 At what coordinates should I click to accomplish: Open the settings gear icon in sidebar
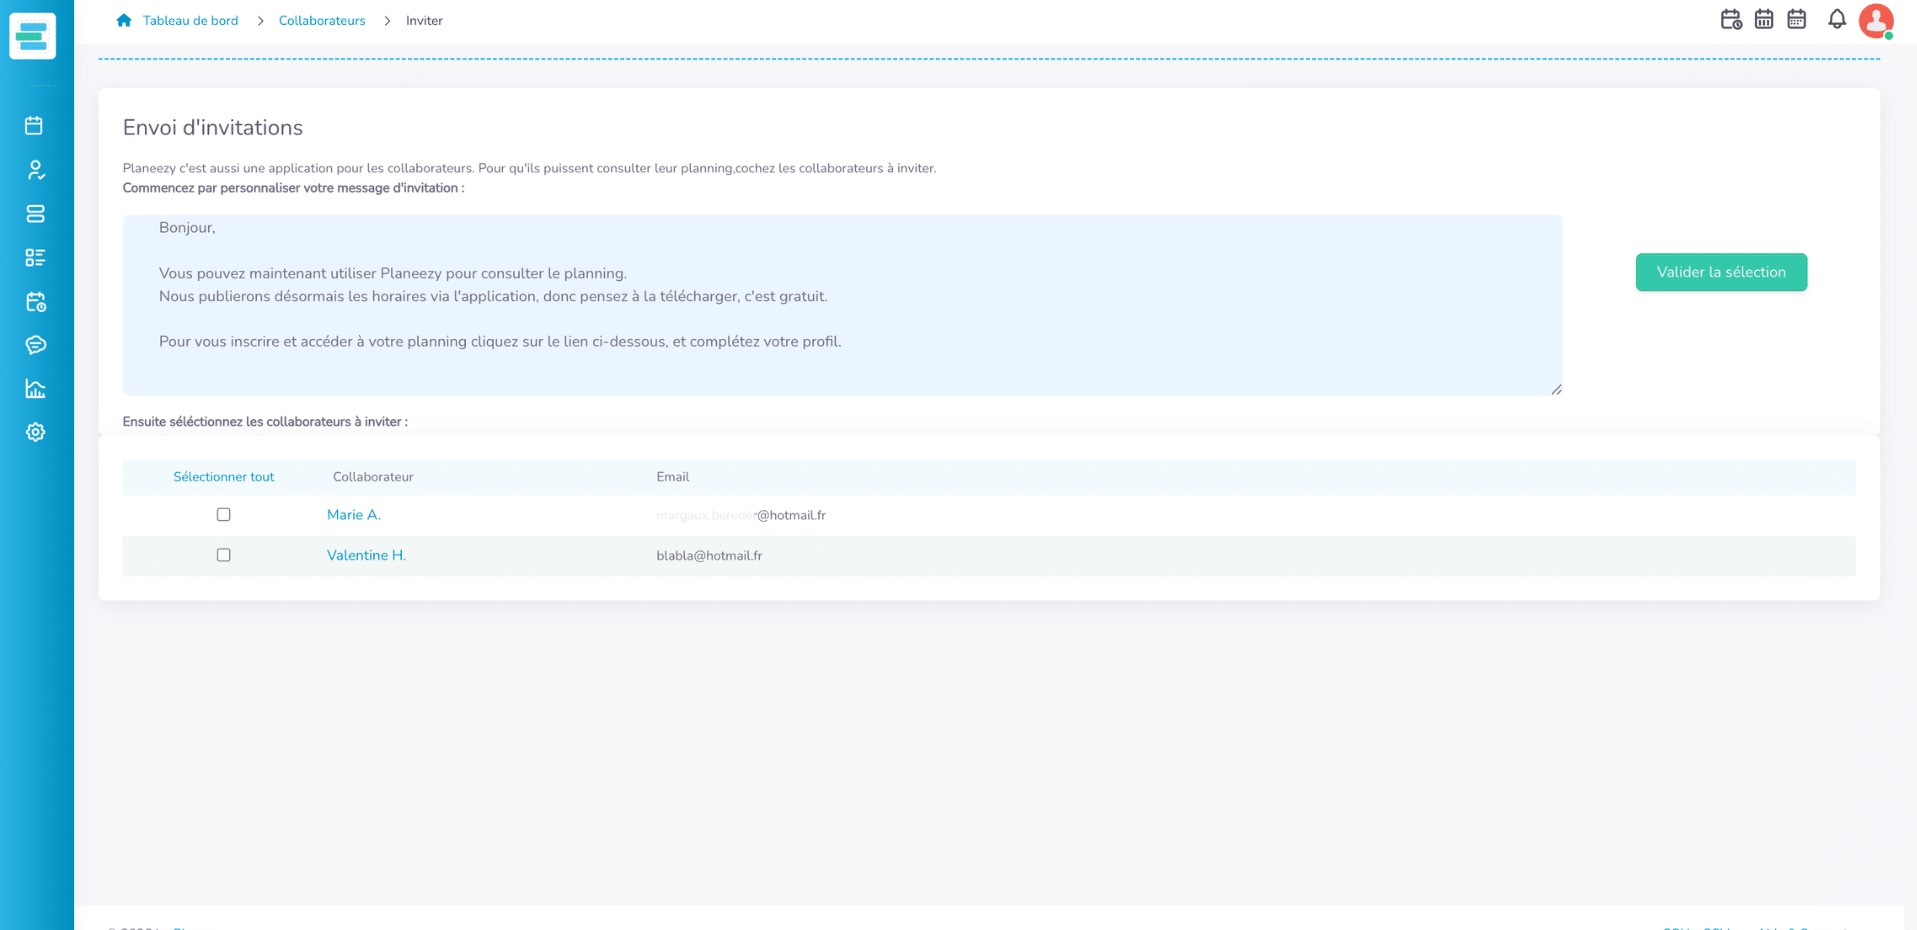[35, 432]
